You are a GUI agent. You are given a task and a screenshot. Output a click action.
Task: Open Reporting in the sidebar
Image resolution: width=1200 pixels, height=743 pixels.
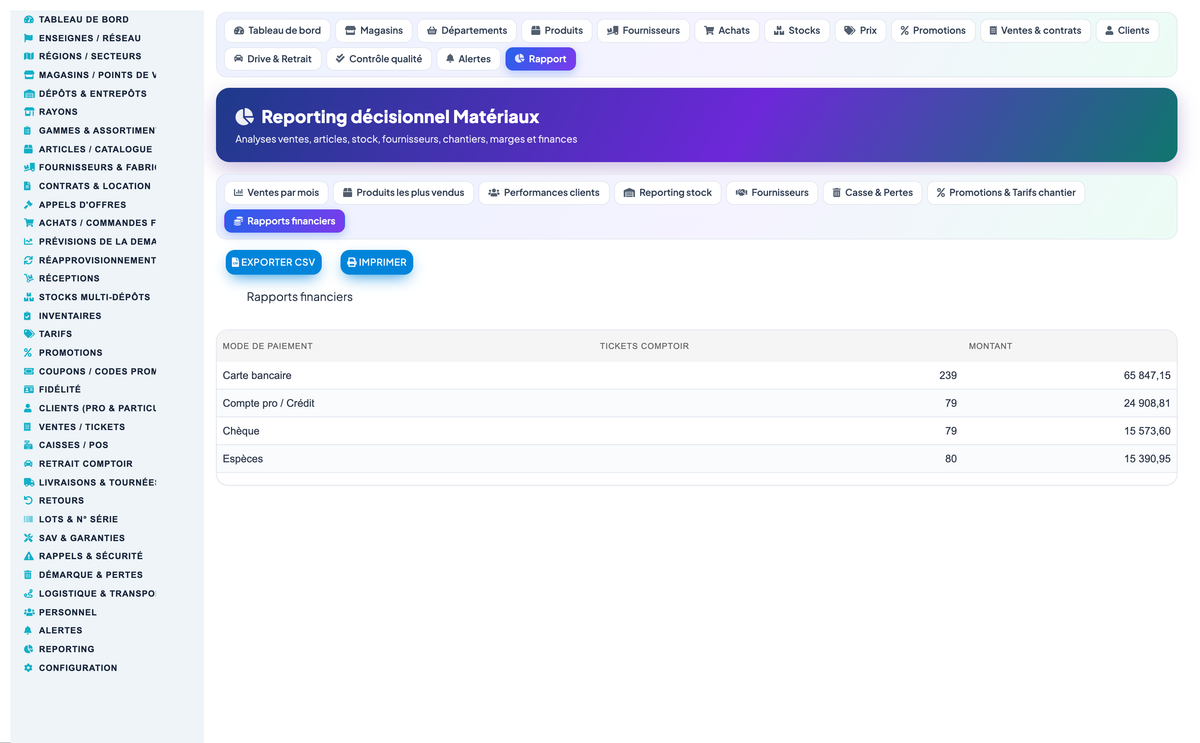(66, 649)
